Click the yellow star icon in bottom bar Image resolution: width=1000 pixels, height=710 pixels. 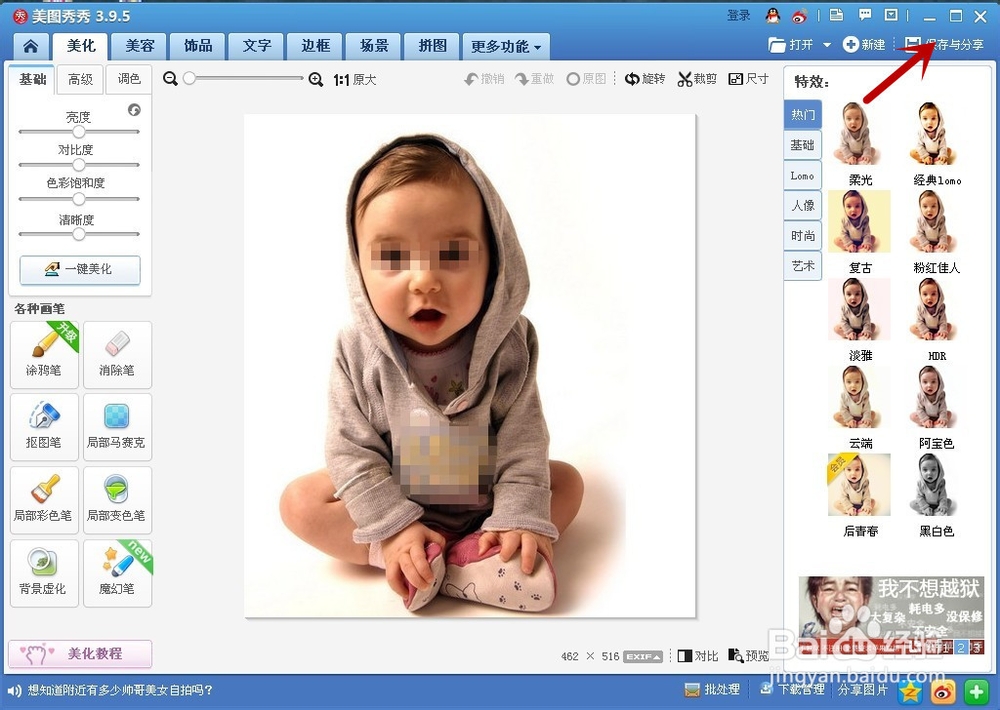910,691
